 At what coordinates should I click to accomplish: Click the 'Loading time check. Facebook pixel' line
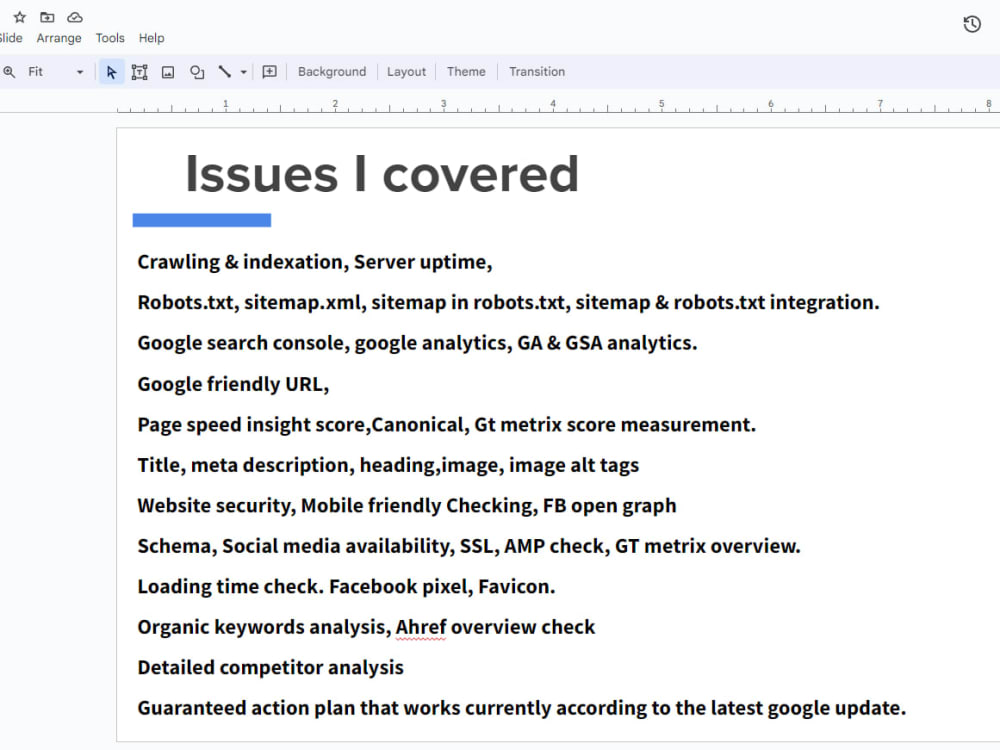tap(346, 587)
